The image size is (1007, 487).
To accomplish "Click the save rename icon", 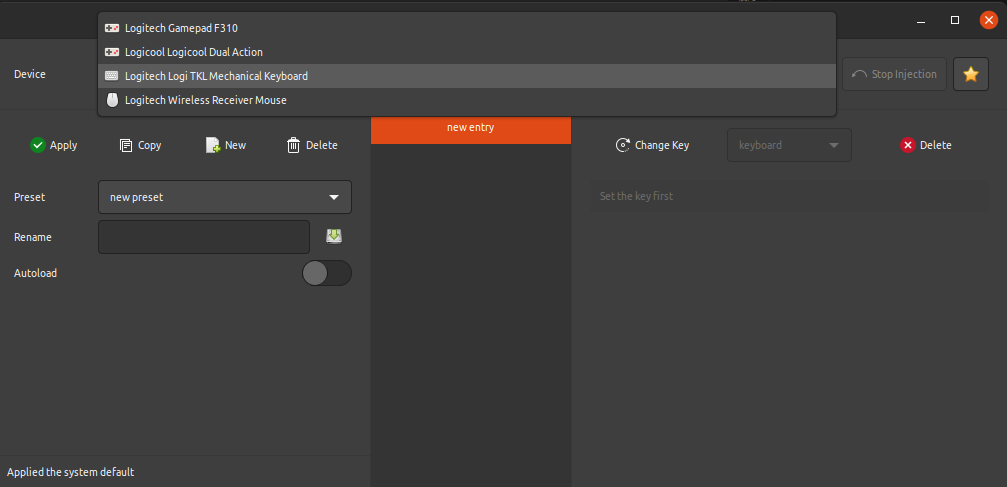I will [334, 236].
